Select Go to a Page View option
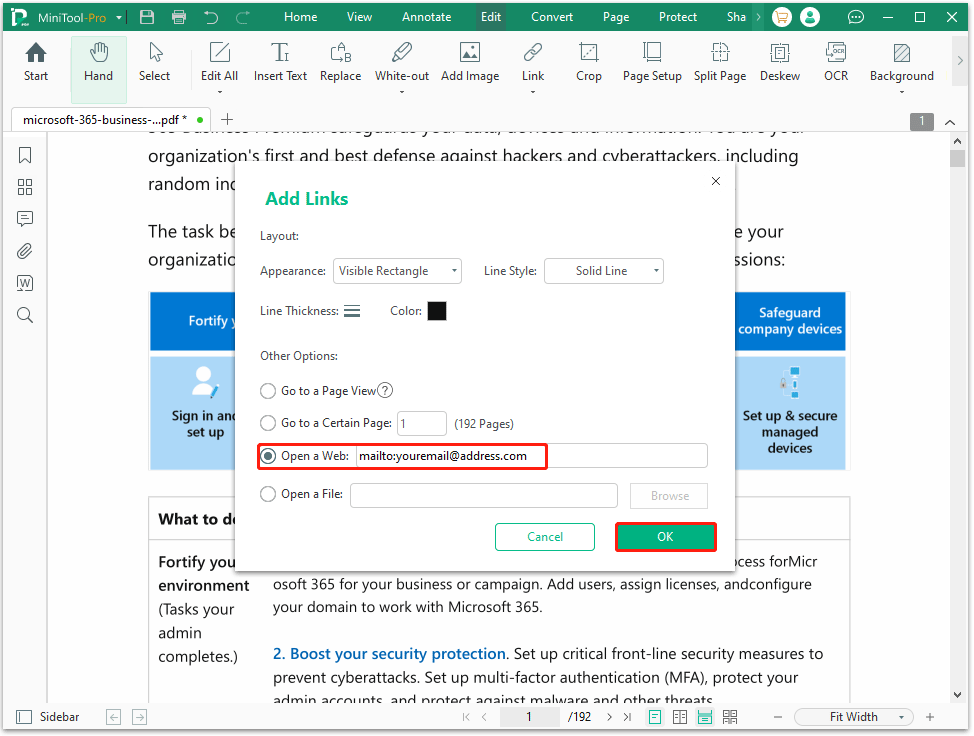 [x=267, y=390]
